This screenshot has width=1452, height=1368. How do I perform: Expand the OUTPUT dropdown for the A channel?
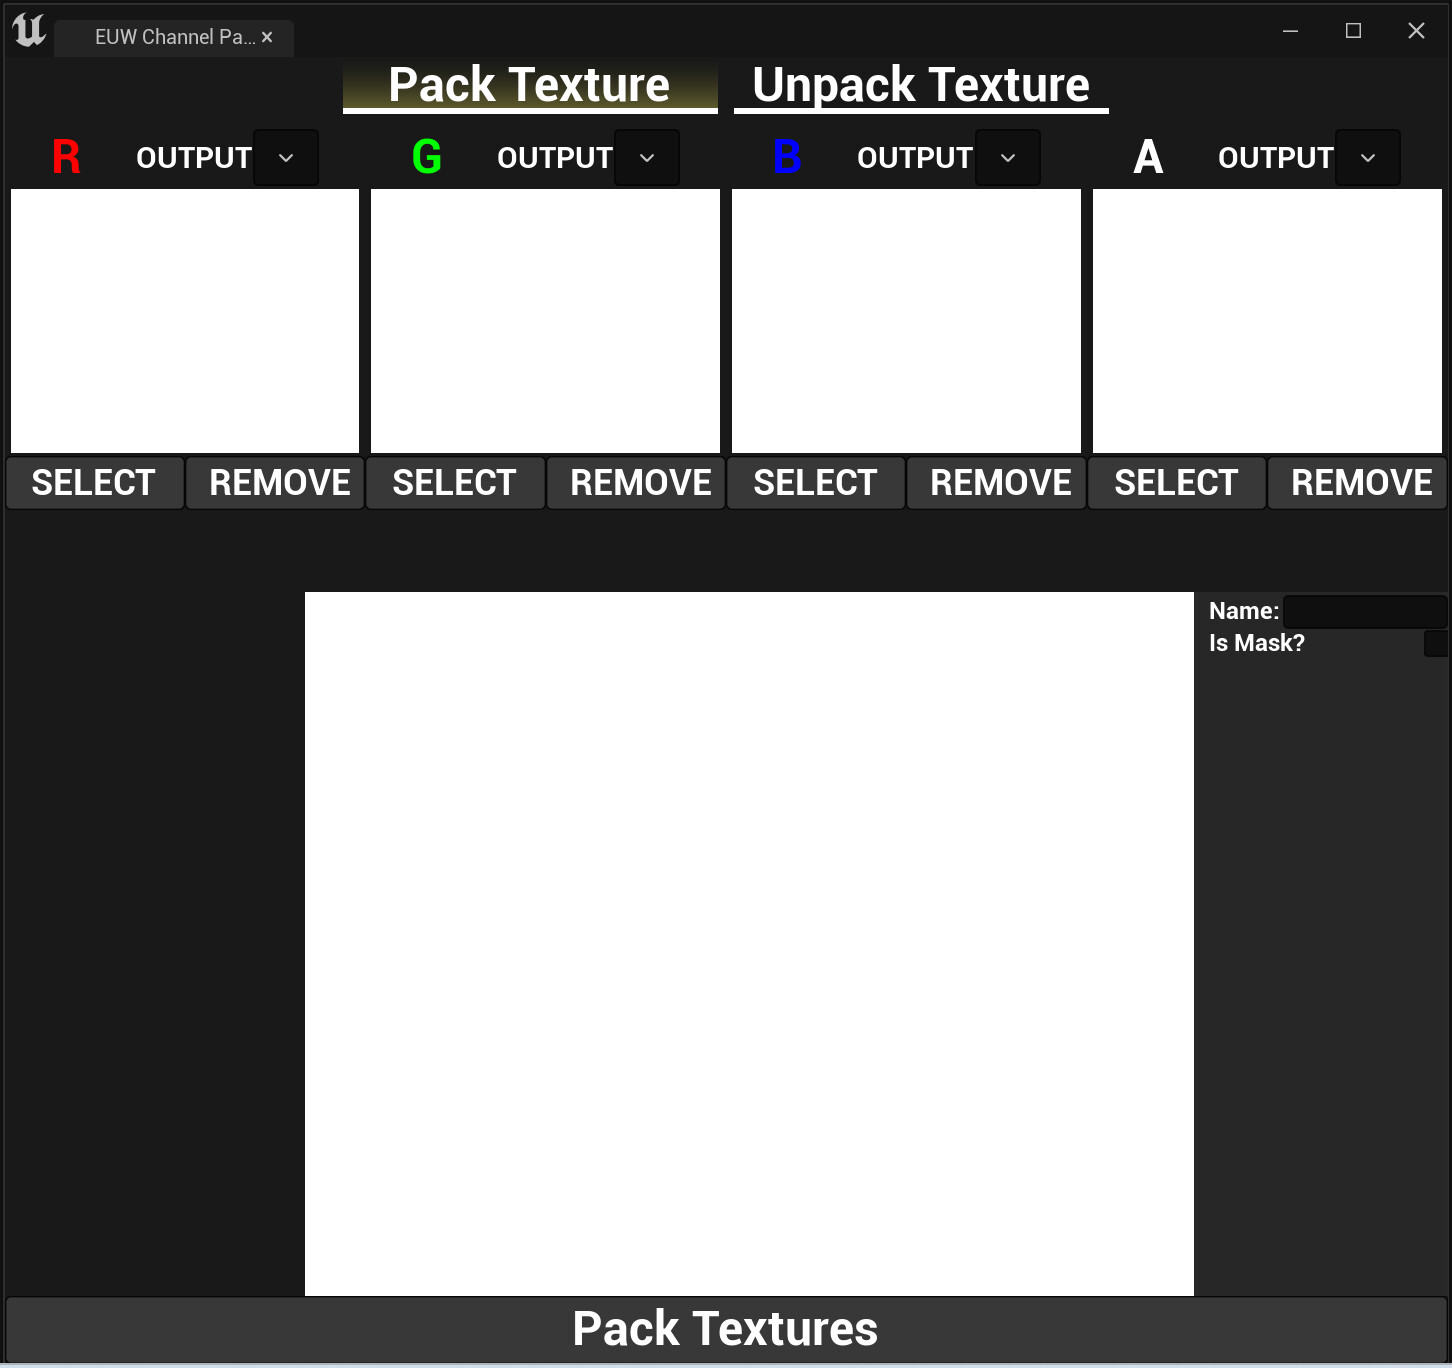[x=1368, y=157]
